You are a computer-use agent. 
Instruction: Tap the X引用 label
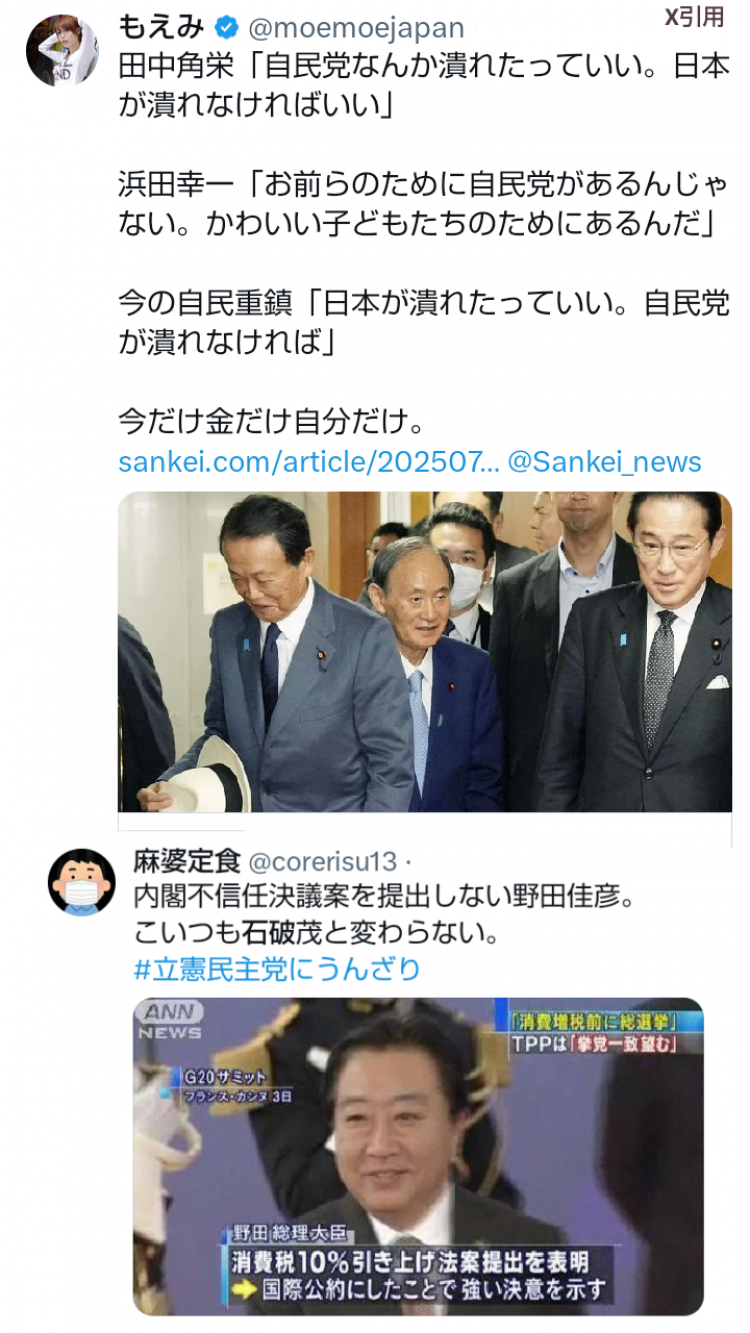[694, 18]
